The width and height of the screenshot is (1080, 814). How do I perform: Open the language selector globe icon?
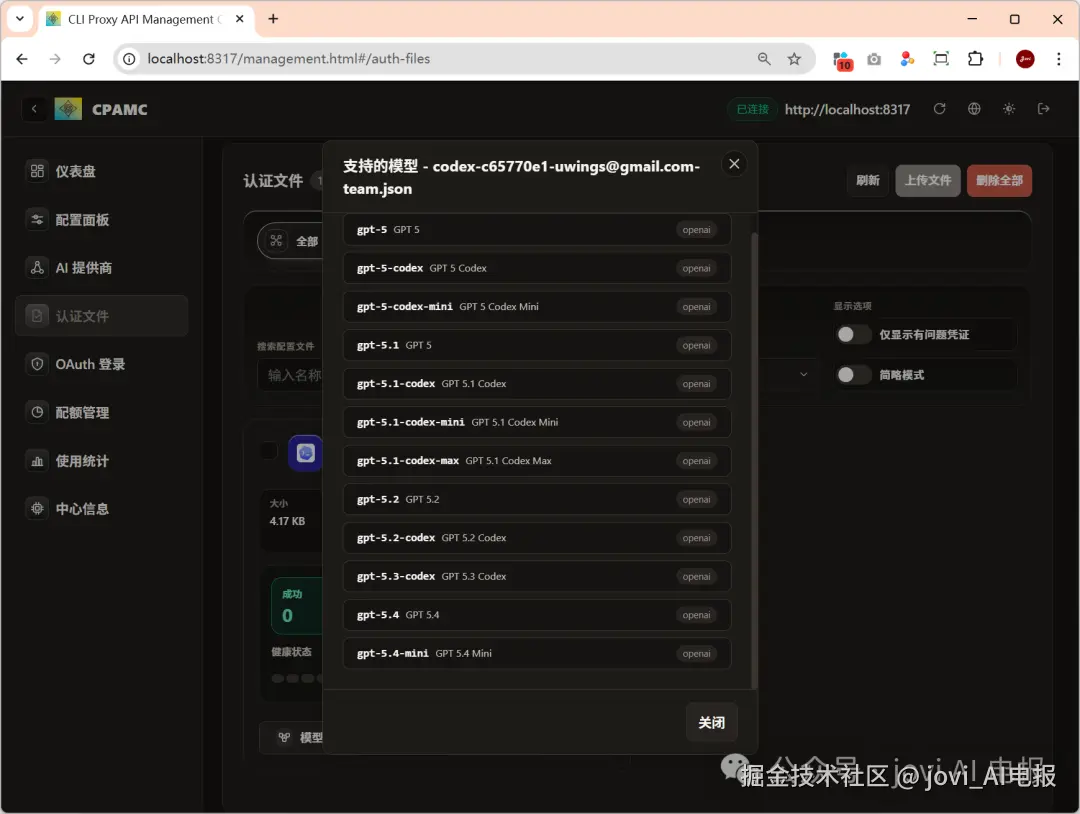point(974,108)
